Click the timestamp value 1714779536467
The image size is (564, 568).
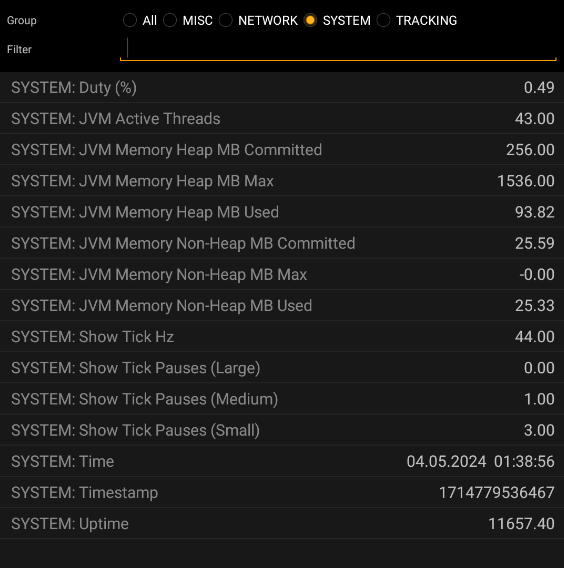tap(497, 492)
